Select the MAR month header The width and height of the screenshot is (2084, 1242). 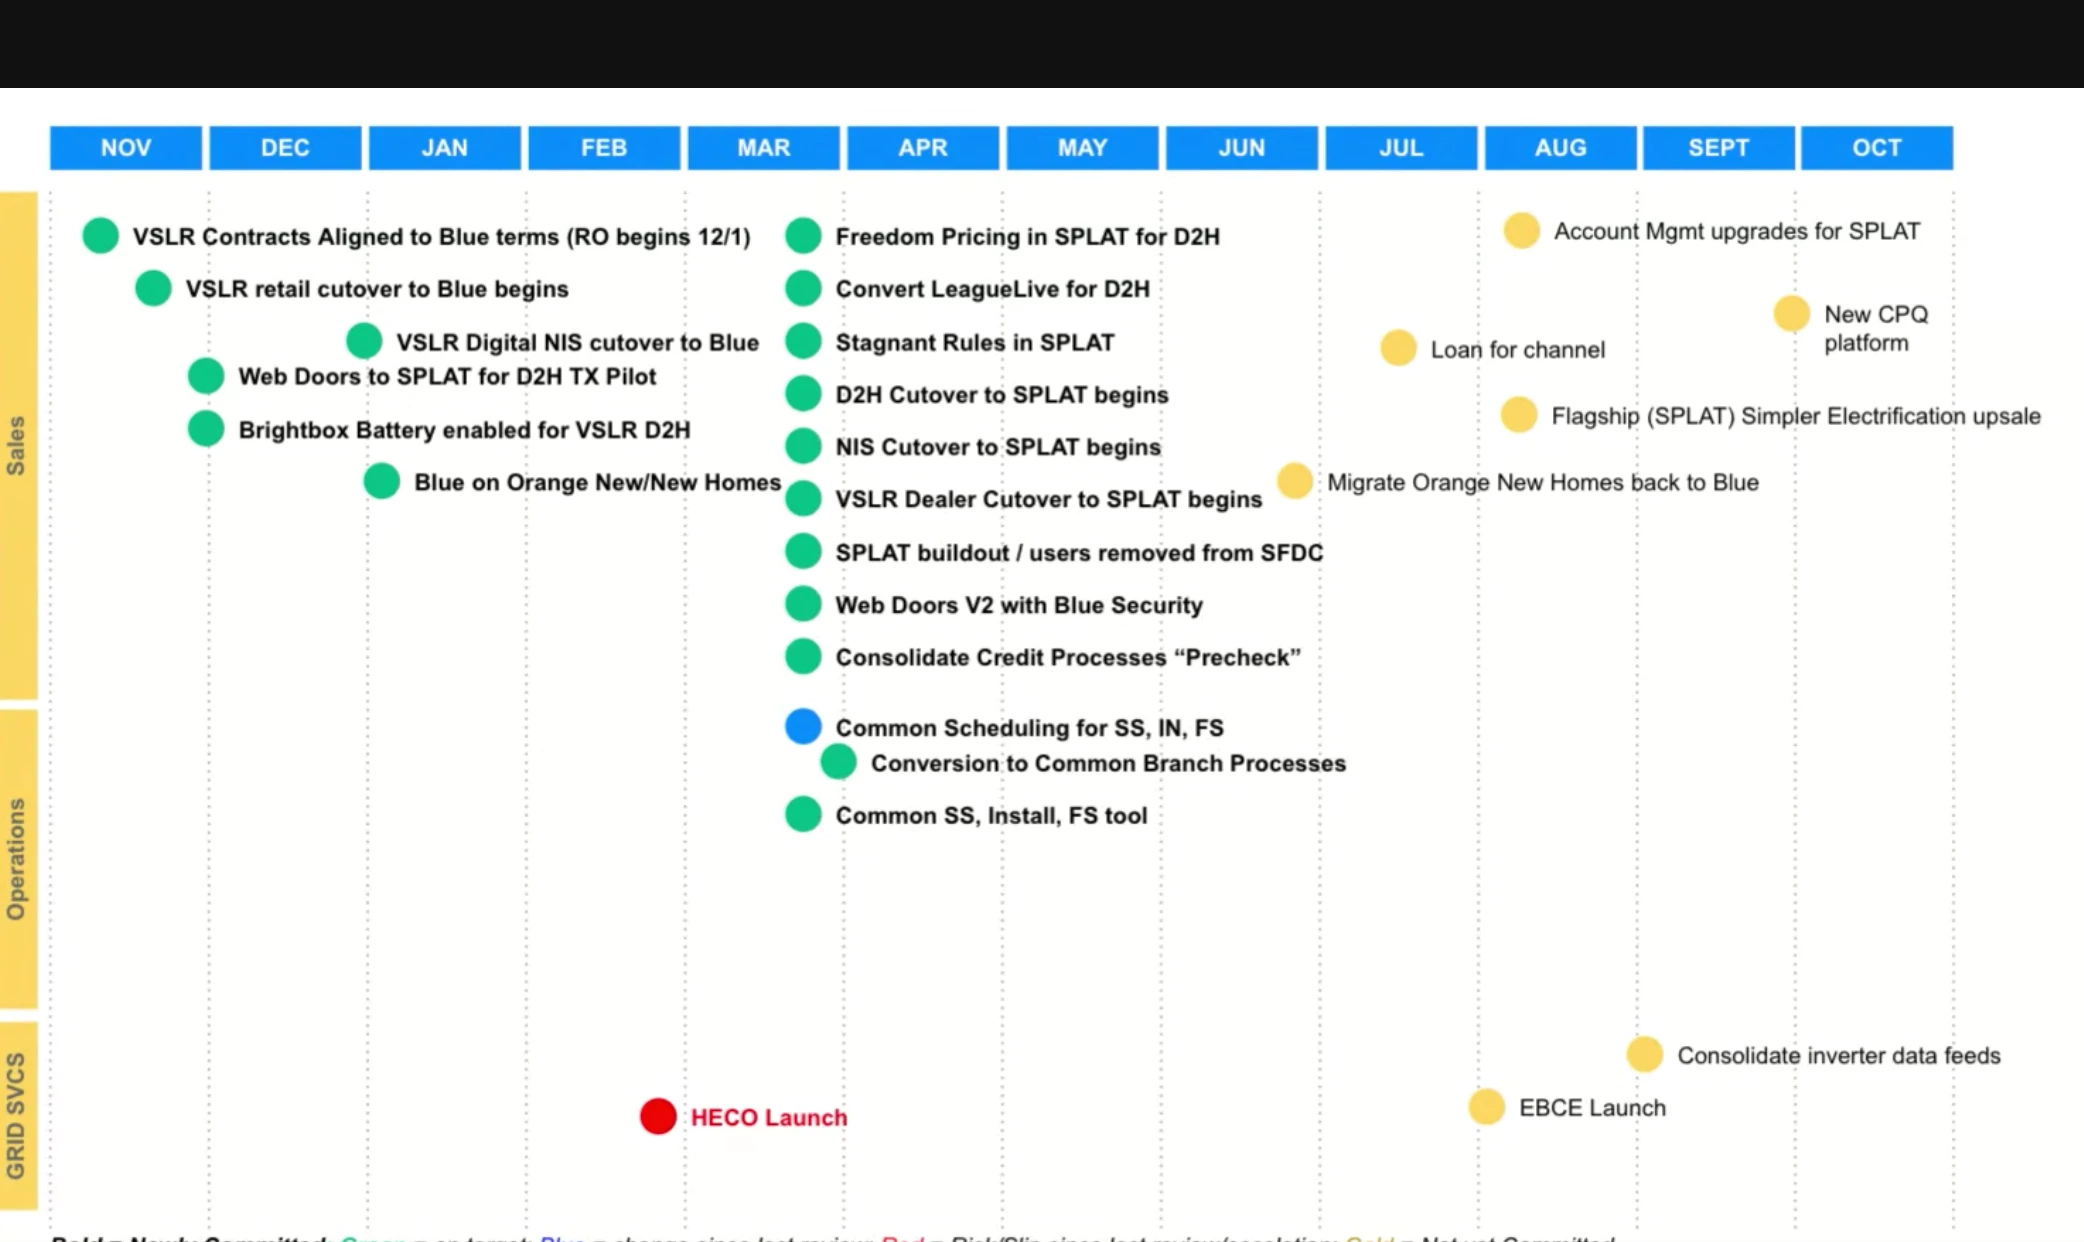click(763, 148)
